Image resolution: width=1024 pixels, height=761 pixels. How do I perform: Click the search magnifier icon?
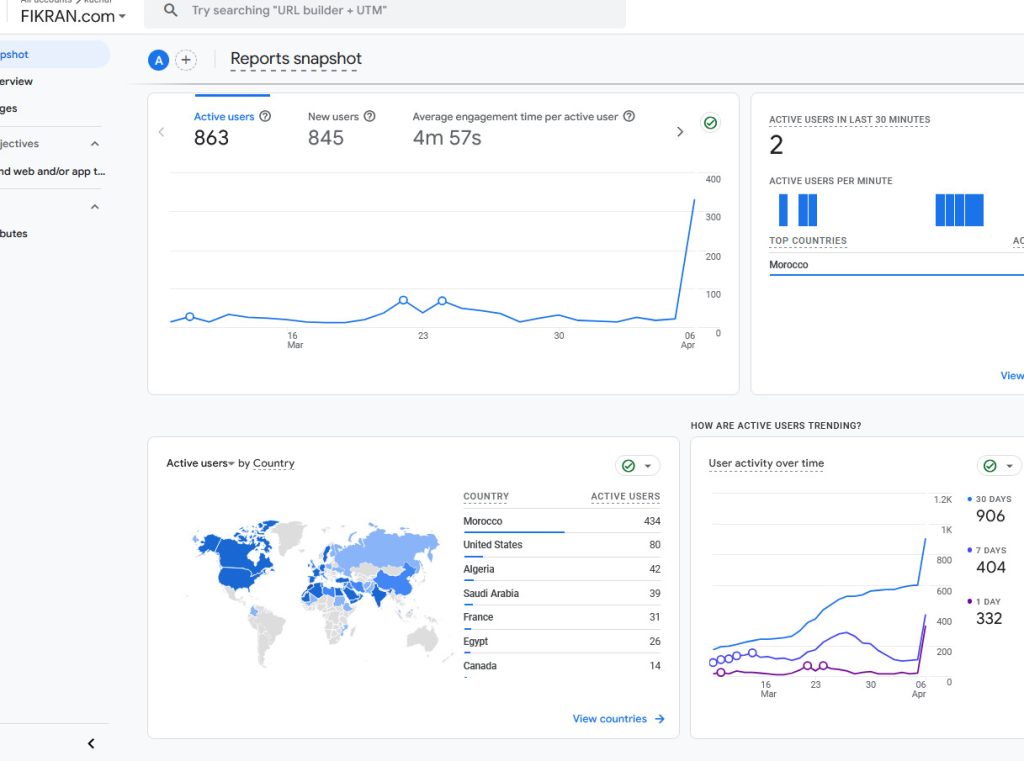coord(170,10)
